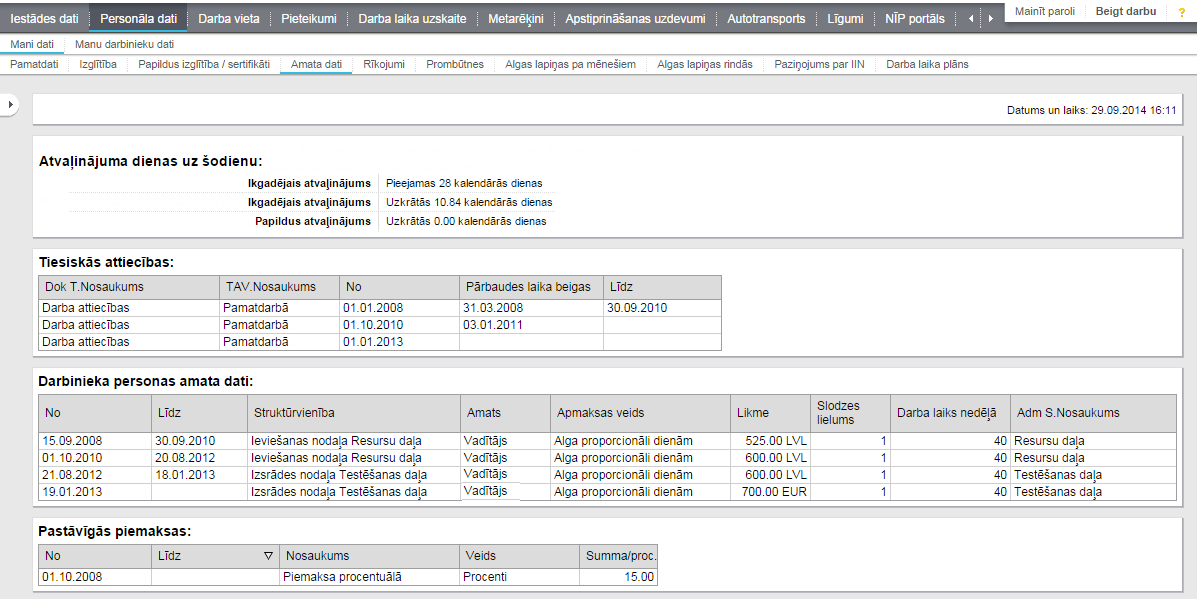Open Algas lapiņas pa mēnešiem
Viewport: 1197px width, 599px height.
(x=570, y=64)
